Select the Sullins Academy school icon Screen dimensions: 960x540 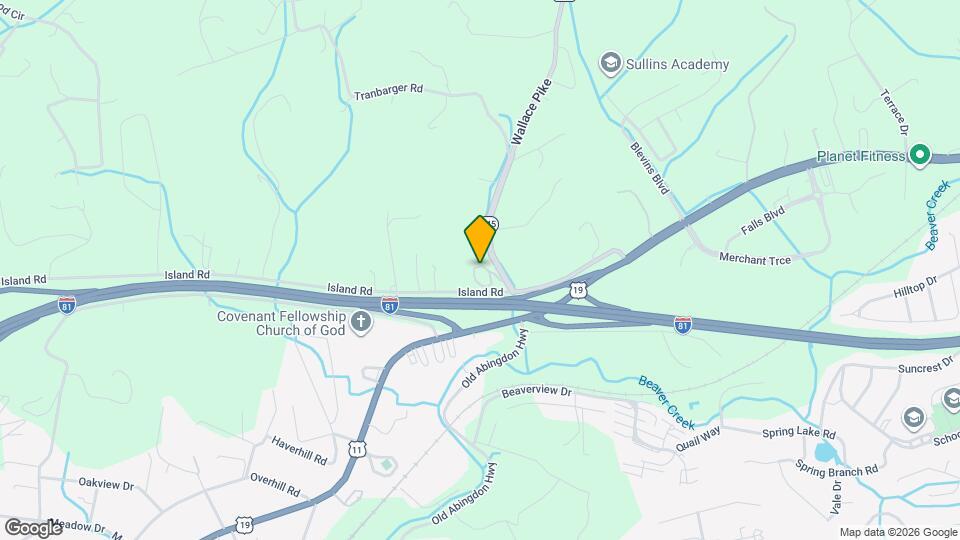(610, 64)
